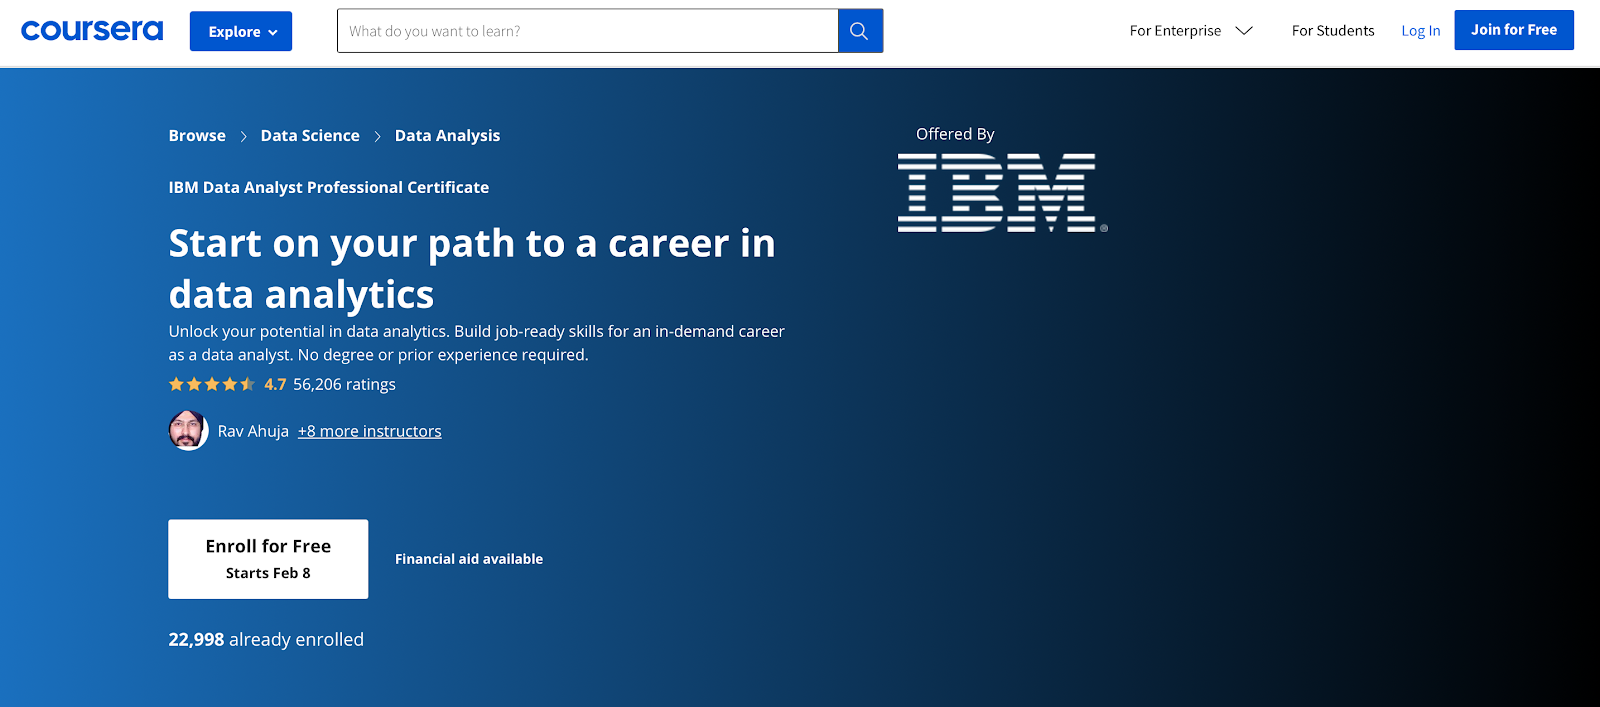
Task: Click the 'Offered By' label
Action: (955, 134)
